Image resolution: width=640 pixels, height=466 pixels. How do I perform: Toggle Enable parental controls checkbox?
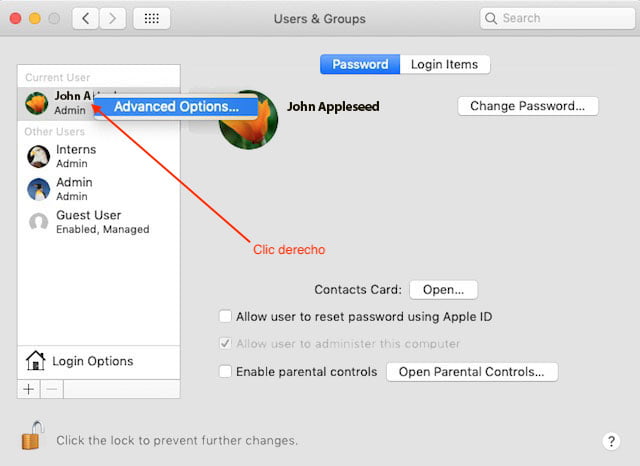point(225,372)
